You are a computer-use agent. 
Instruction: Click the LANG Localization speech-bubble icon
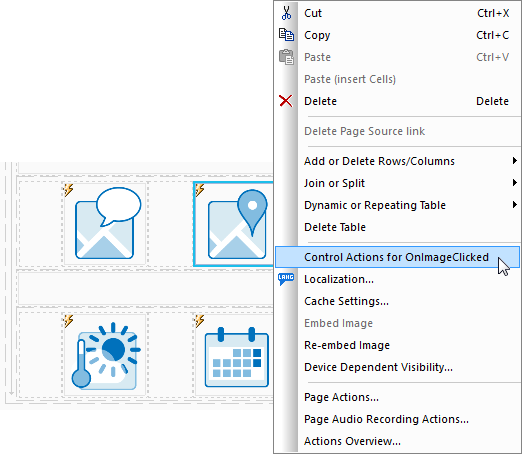click(286, 279)
